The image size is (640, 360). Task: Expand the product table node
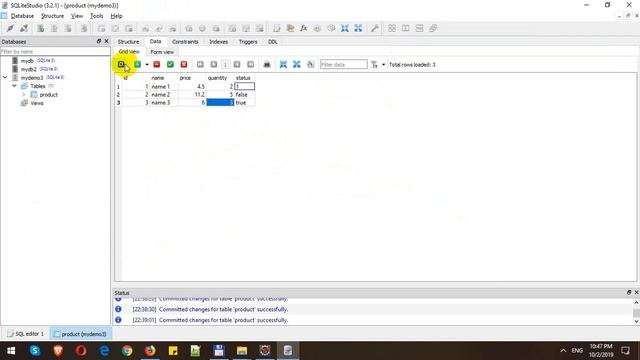(24, 94)
